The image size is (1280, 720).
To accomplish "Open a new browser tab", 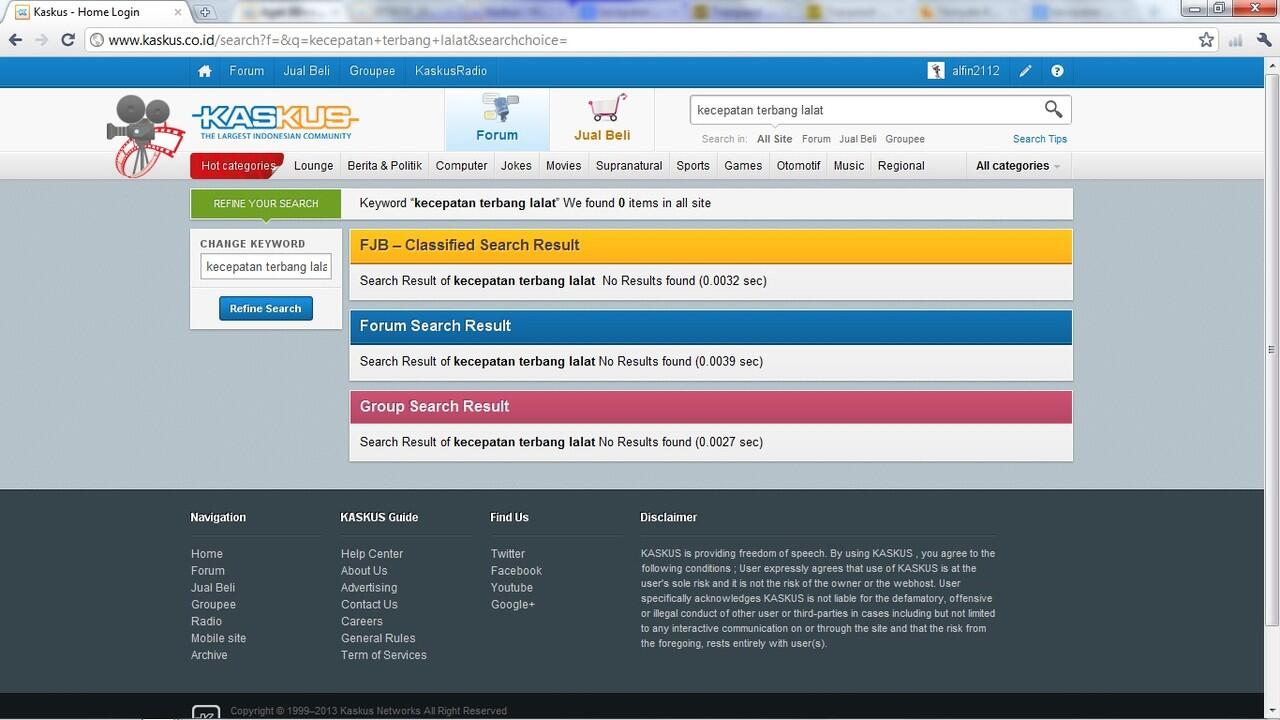I will tap(204, 12).
